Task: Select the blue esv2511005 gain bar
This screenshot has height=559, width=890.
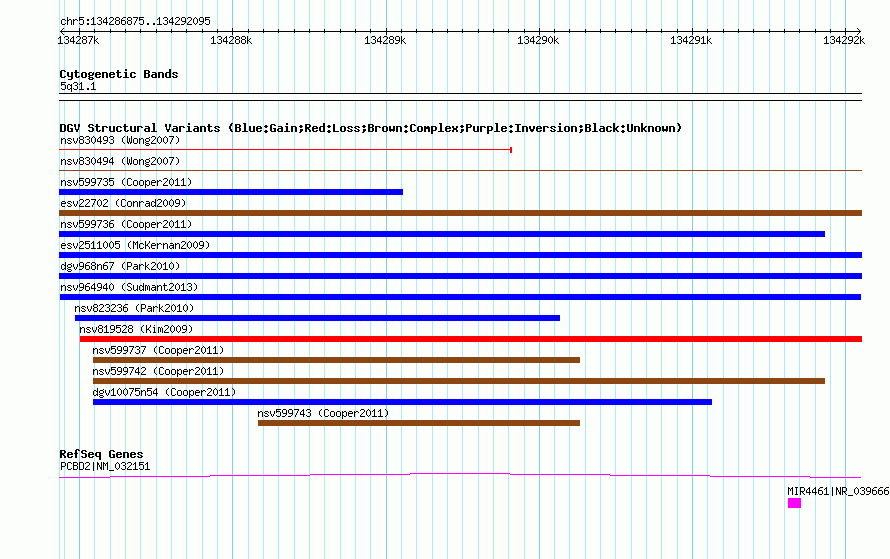Action: [x=460, y=255]
